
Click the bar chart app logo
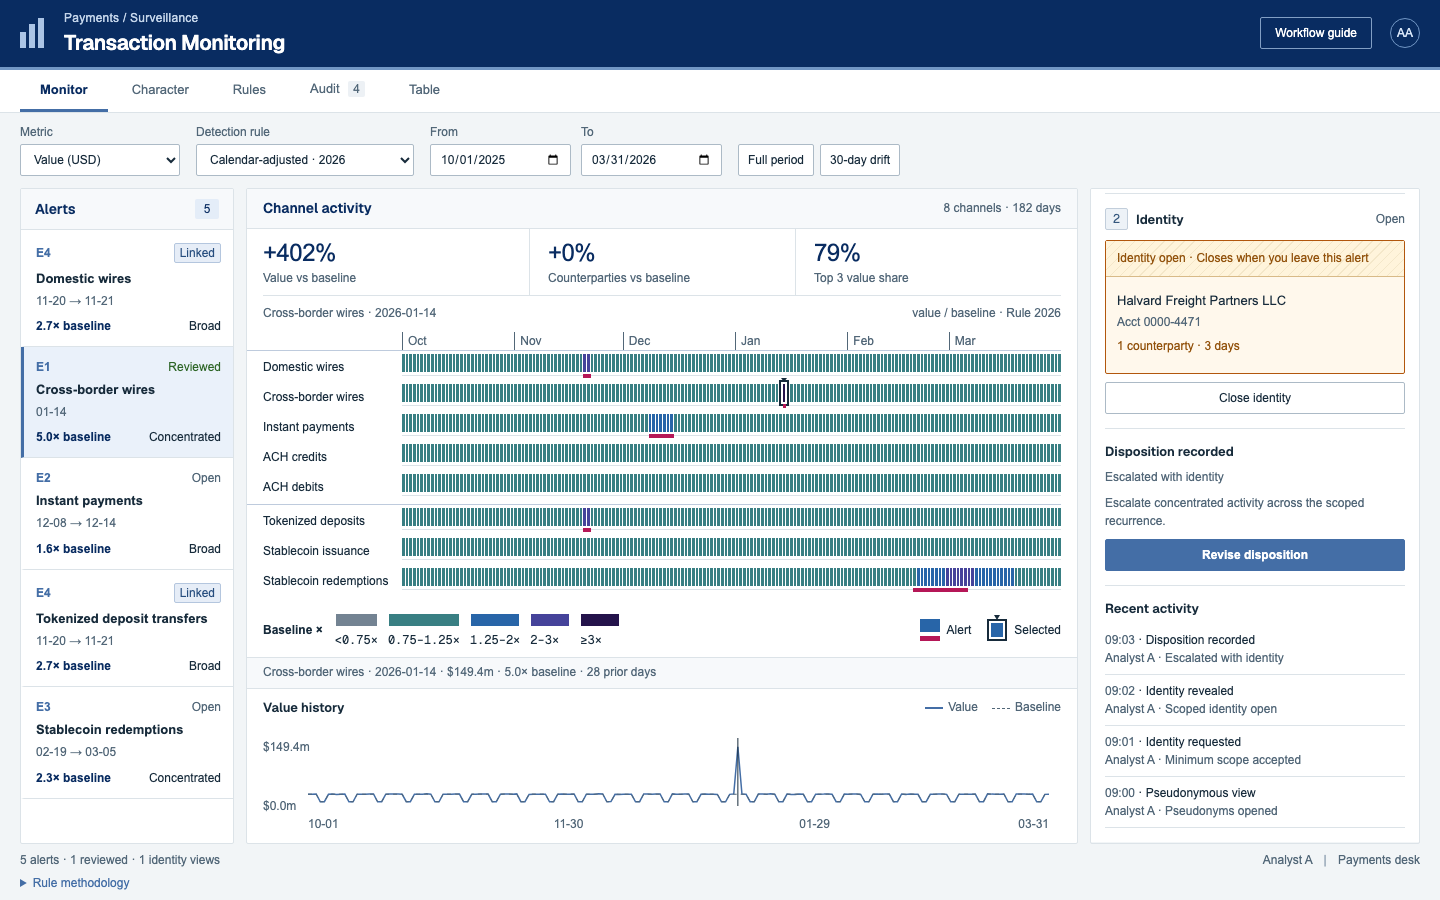[32, 33]
